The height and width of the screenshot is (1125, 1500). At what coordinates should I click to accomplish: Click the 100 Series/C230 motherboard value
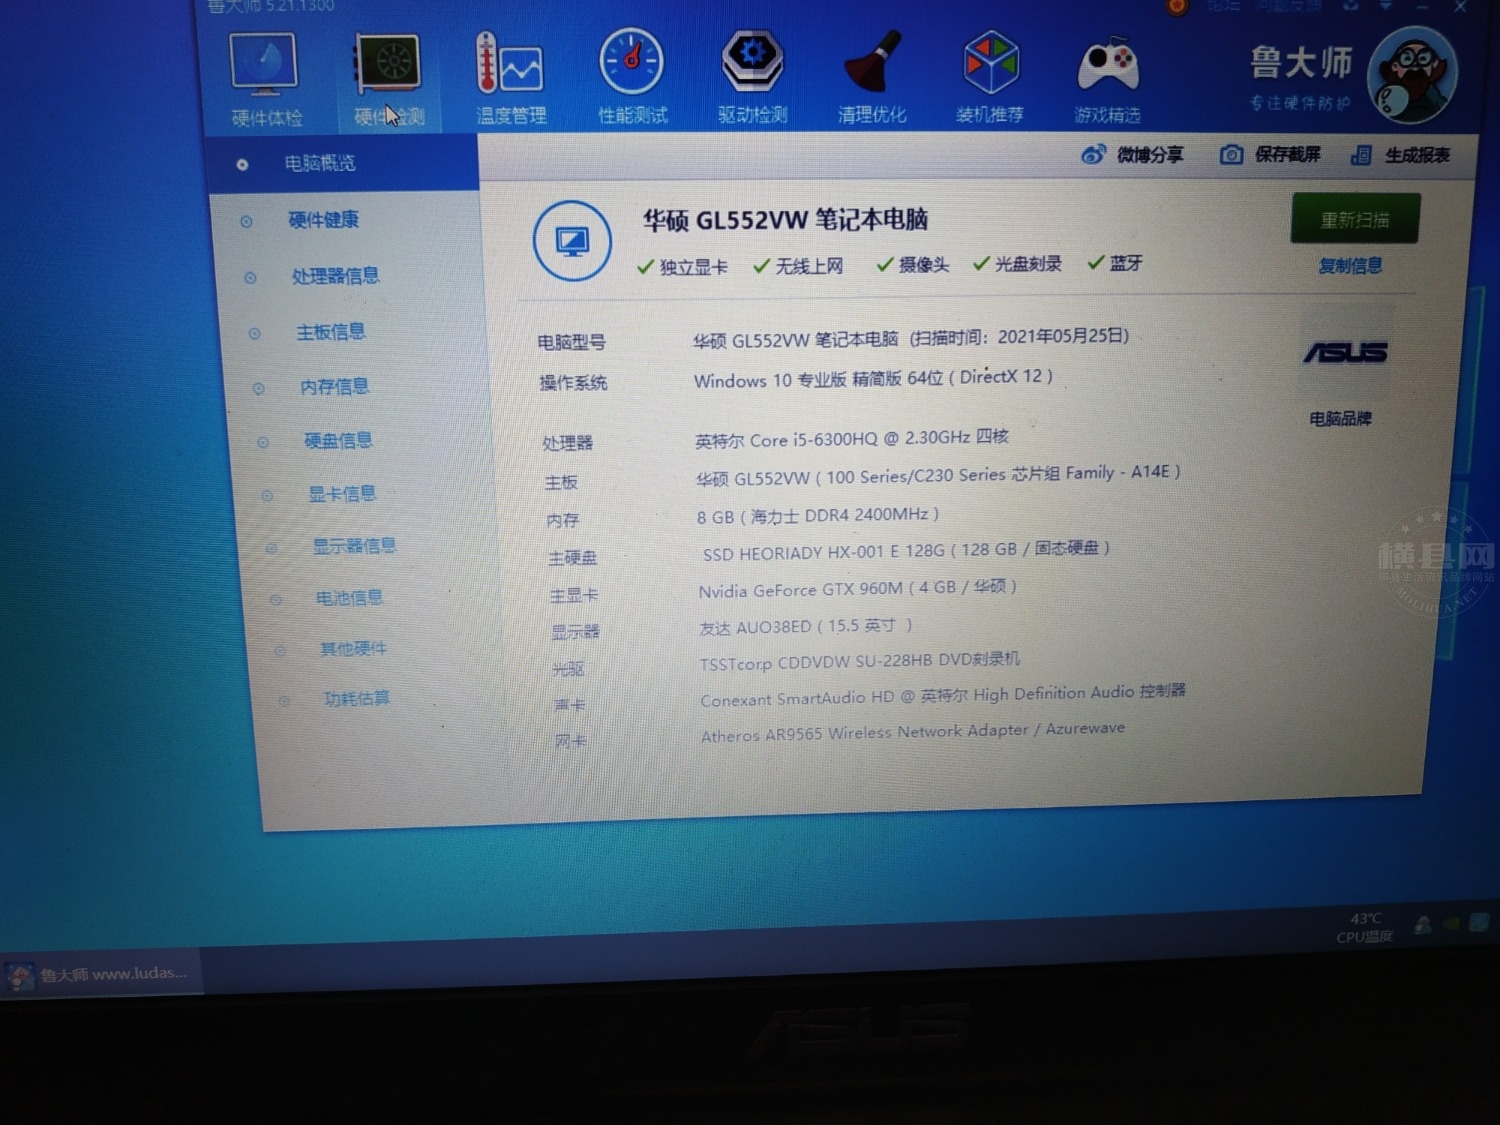[938, 475]
